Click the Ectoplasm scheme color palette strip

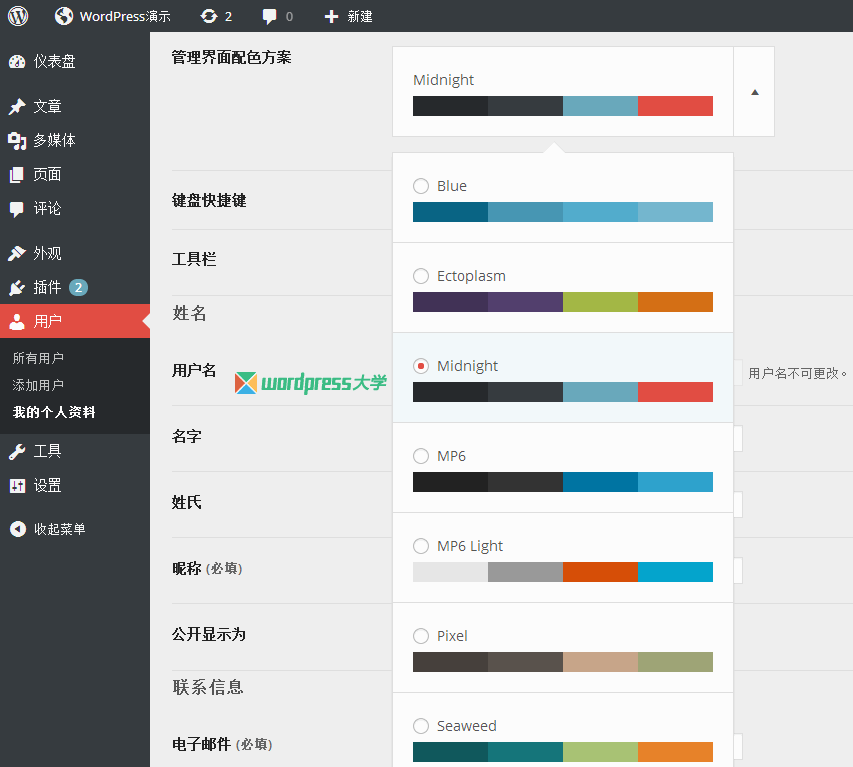[563, 302]
